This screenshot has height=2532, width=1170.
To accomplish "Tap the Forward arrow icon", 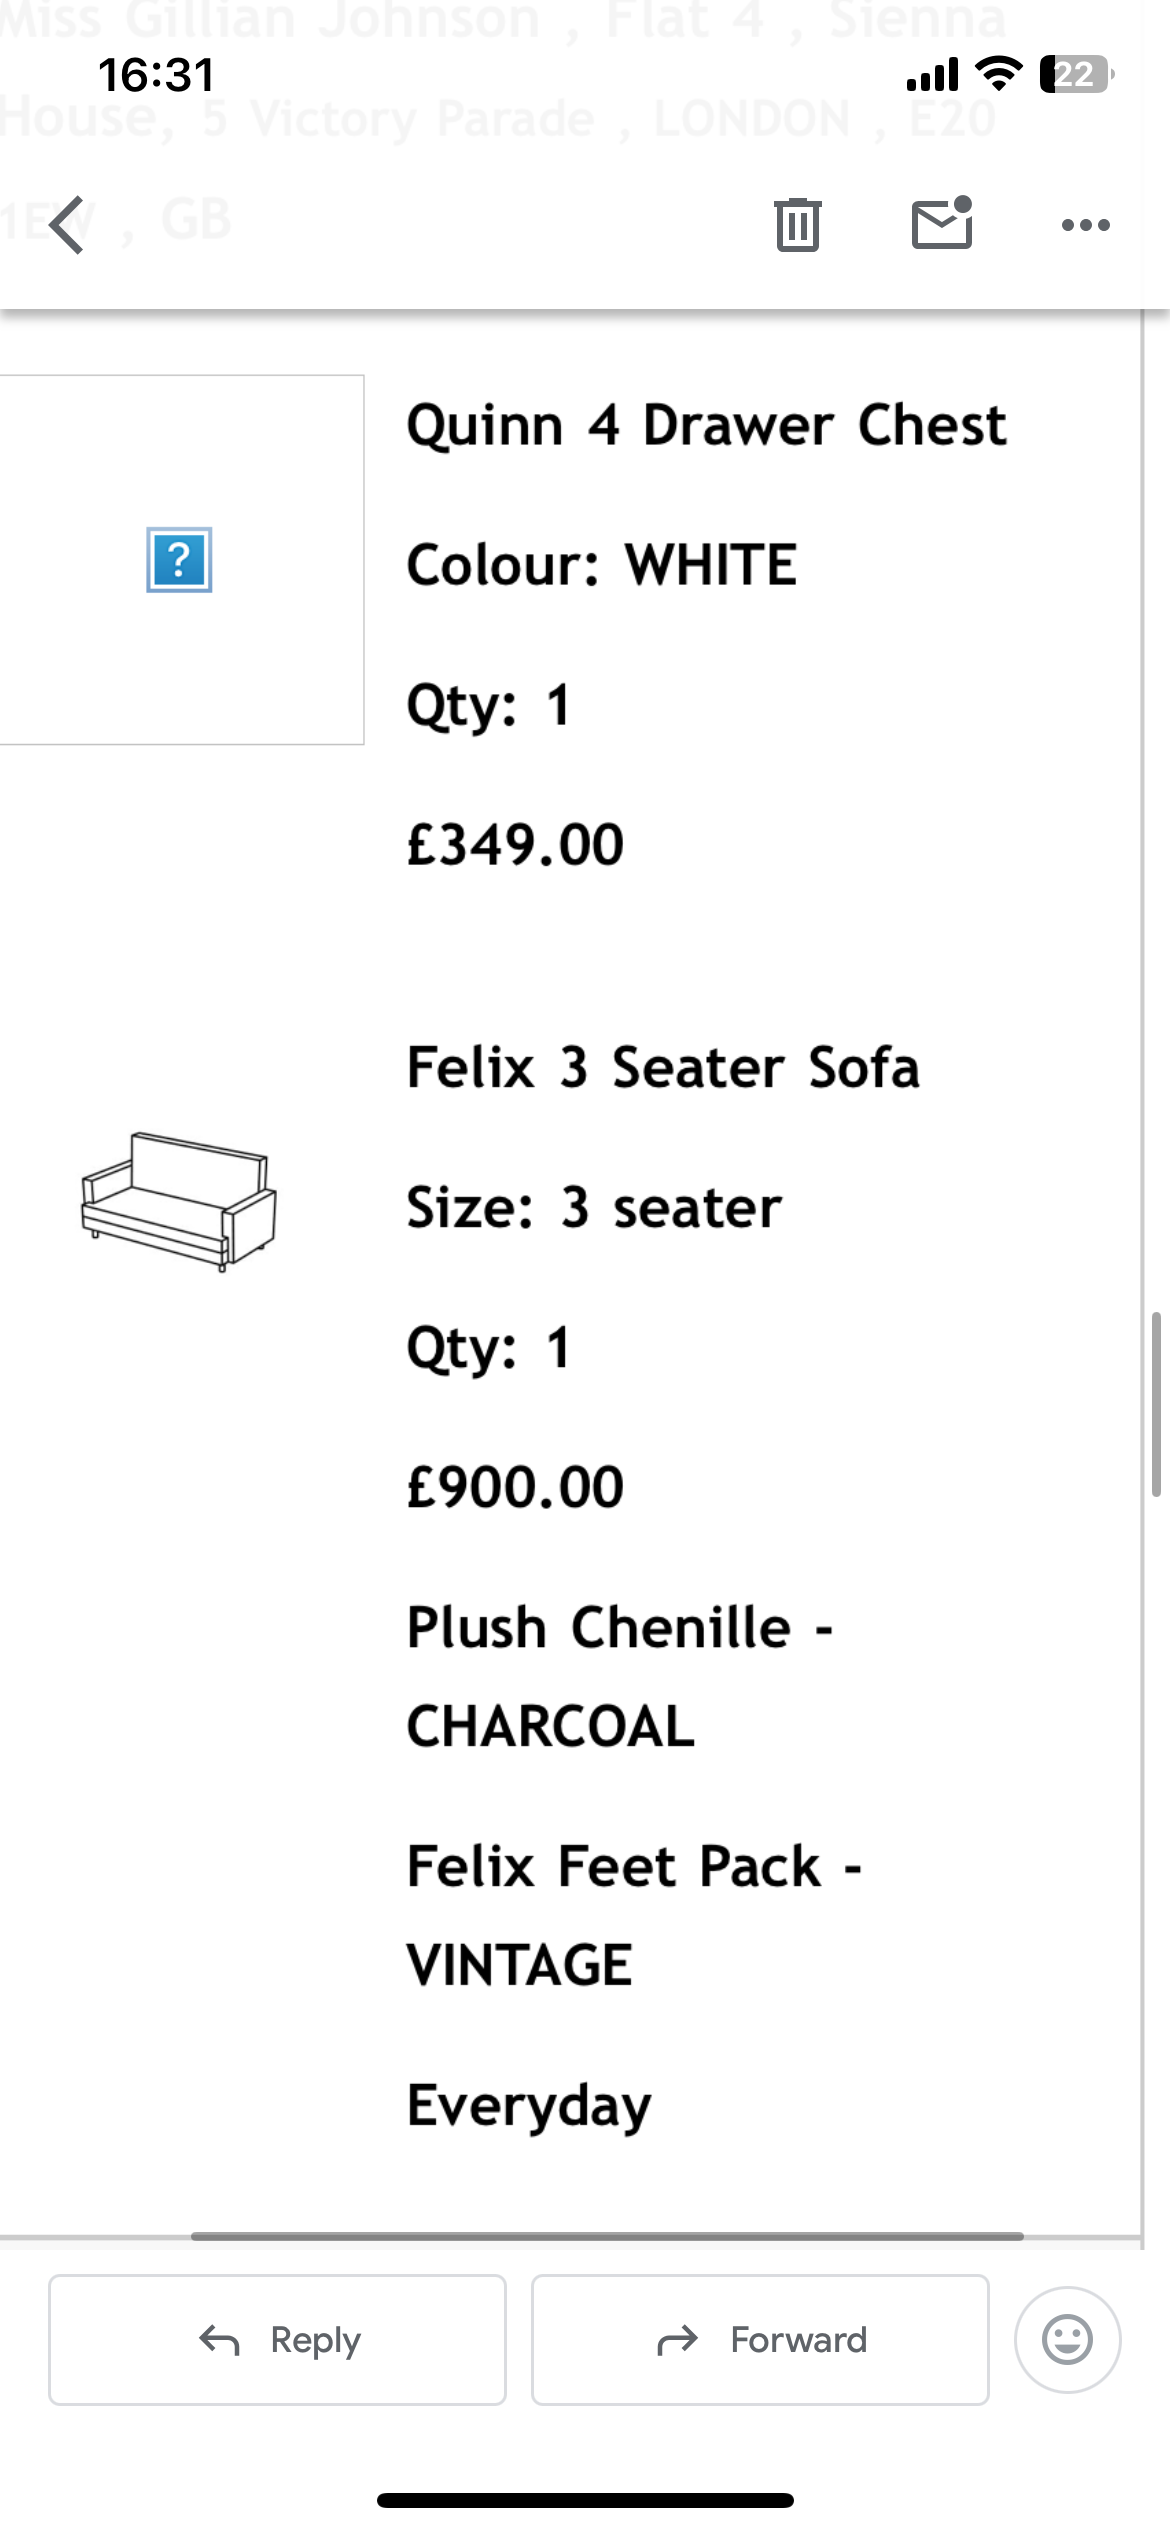I will click(x=677, y=2340).
